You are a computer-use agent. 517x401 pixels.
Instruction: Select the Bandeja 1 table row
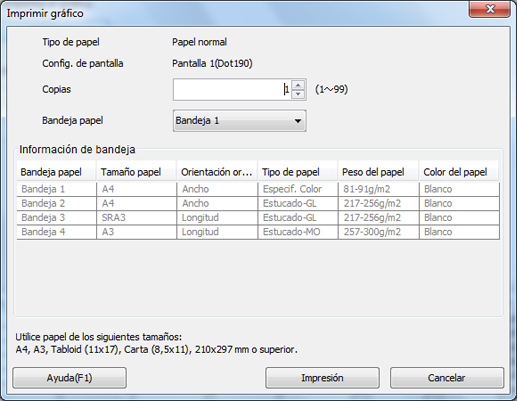tap(258, 189)
